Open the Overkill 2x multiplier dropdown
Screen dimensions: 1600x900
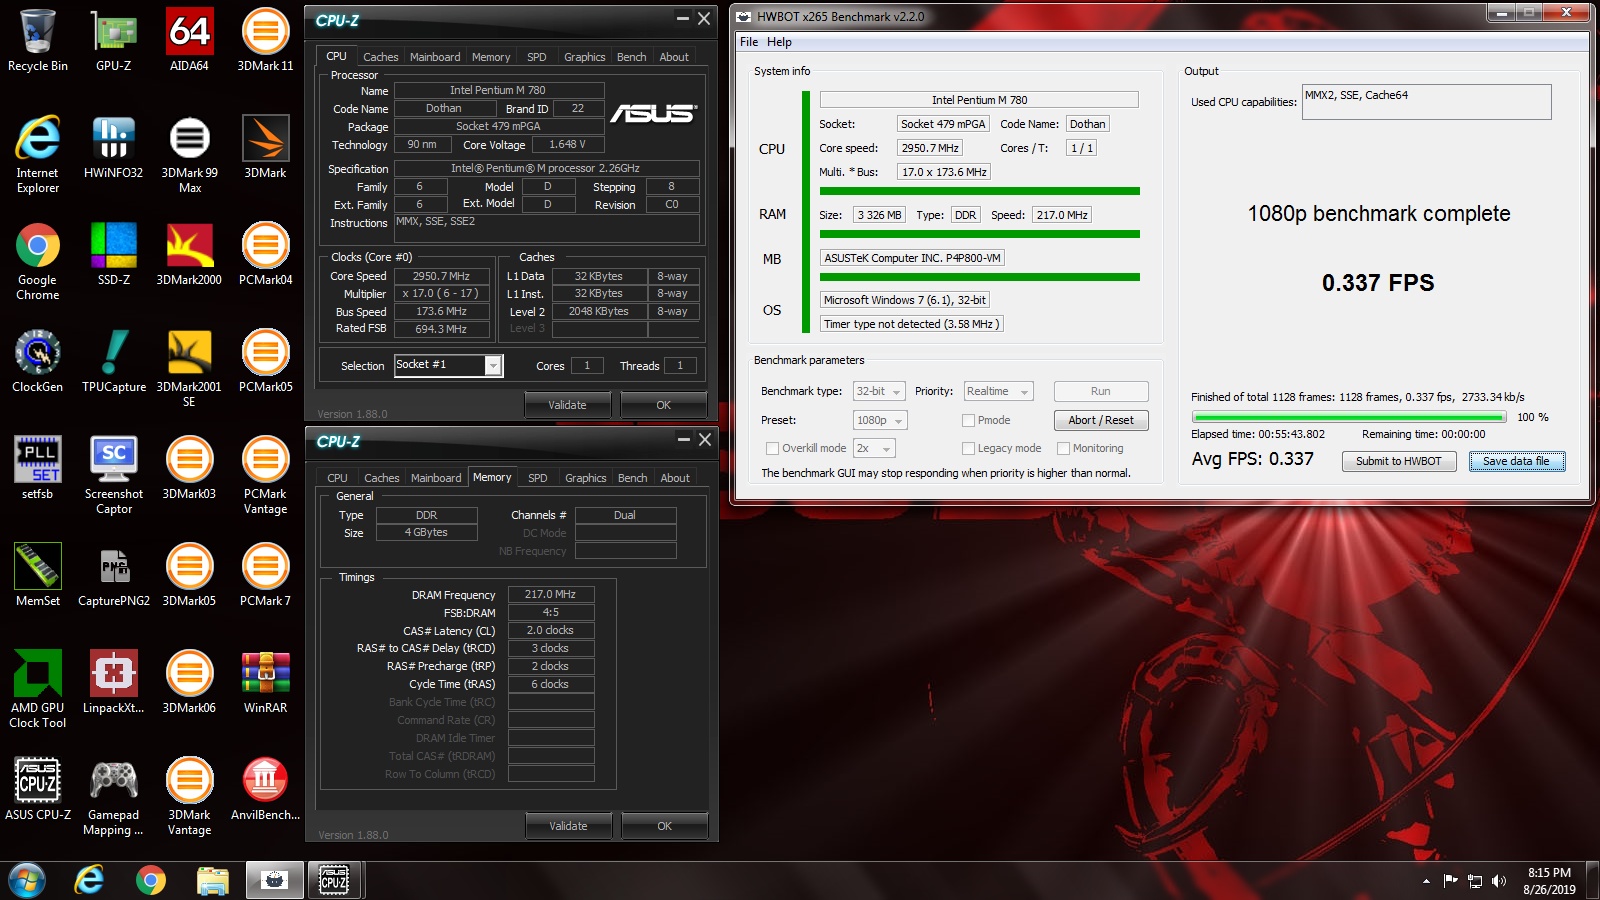pyautogui.click(x=874, y=448)
